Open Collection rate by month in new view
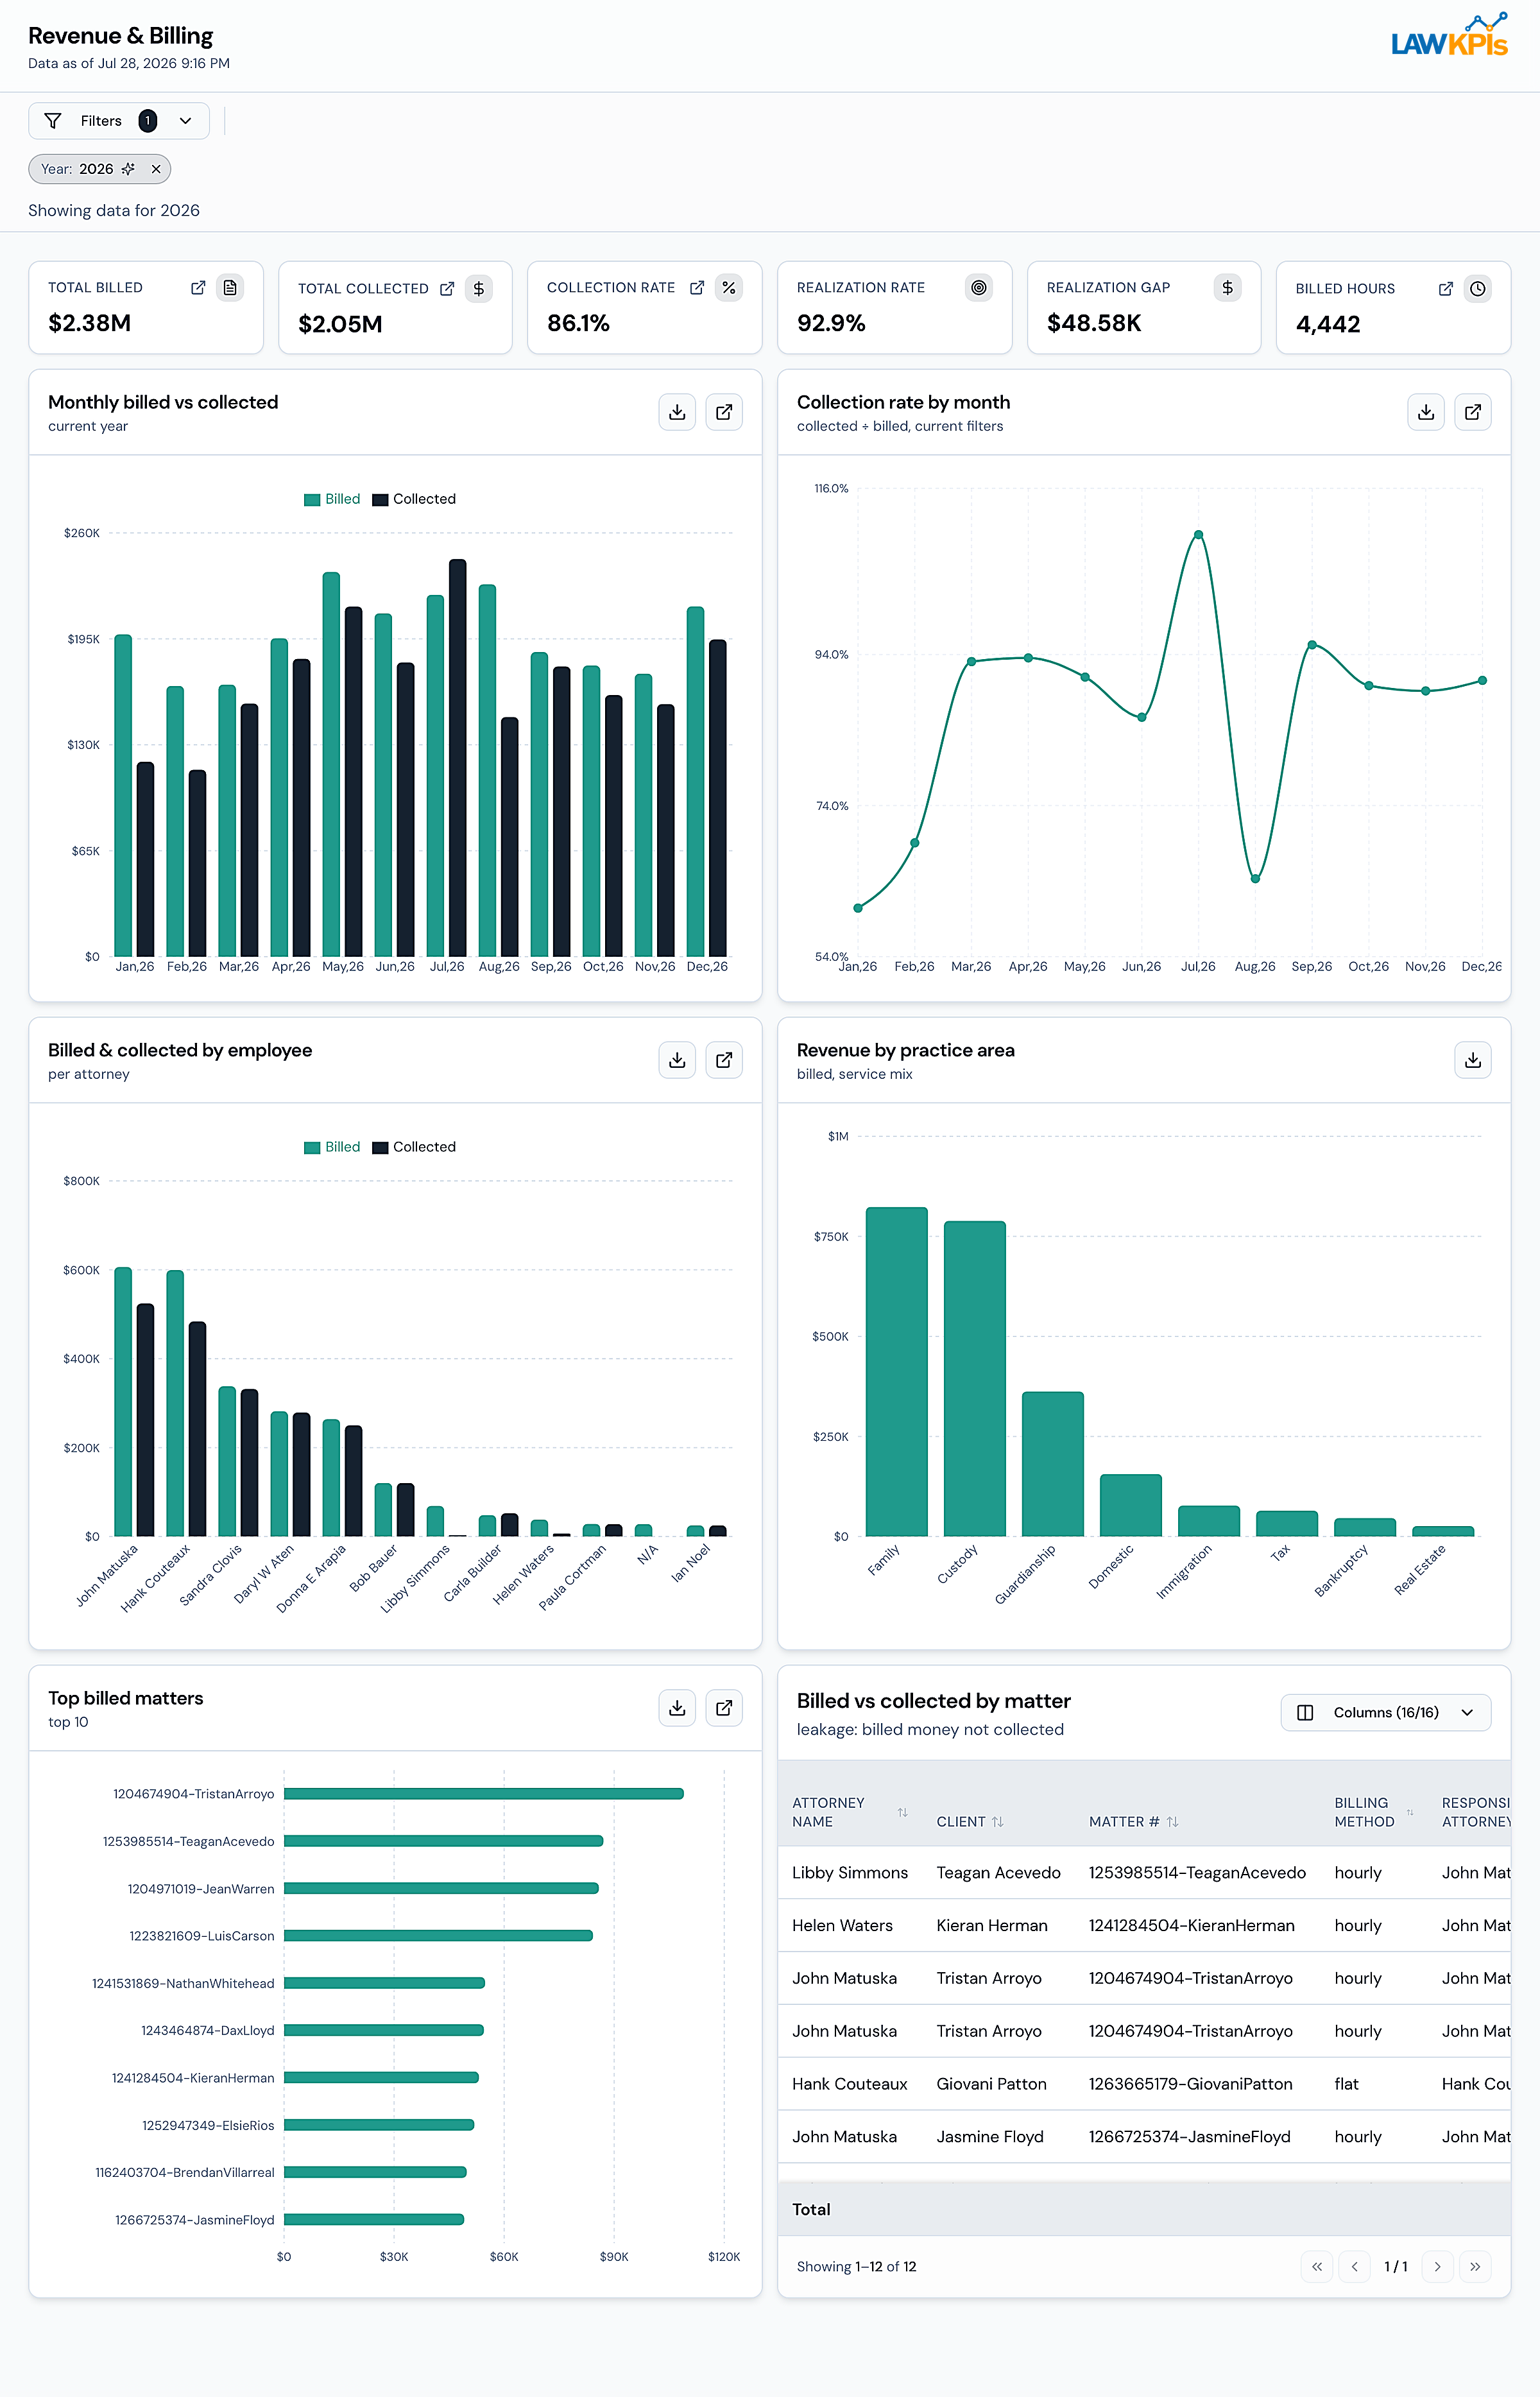1540x2397 pixels. point(1473,412)
